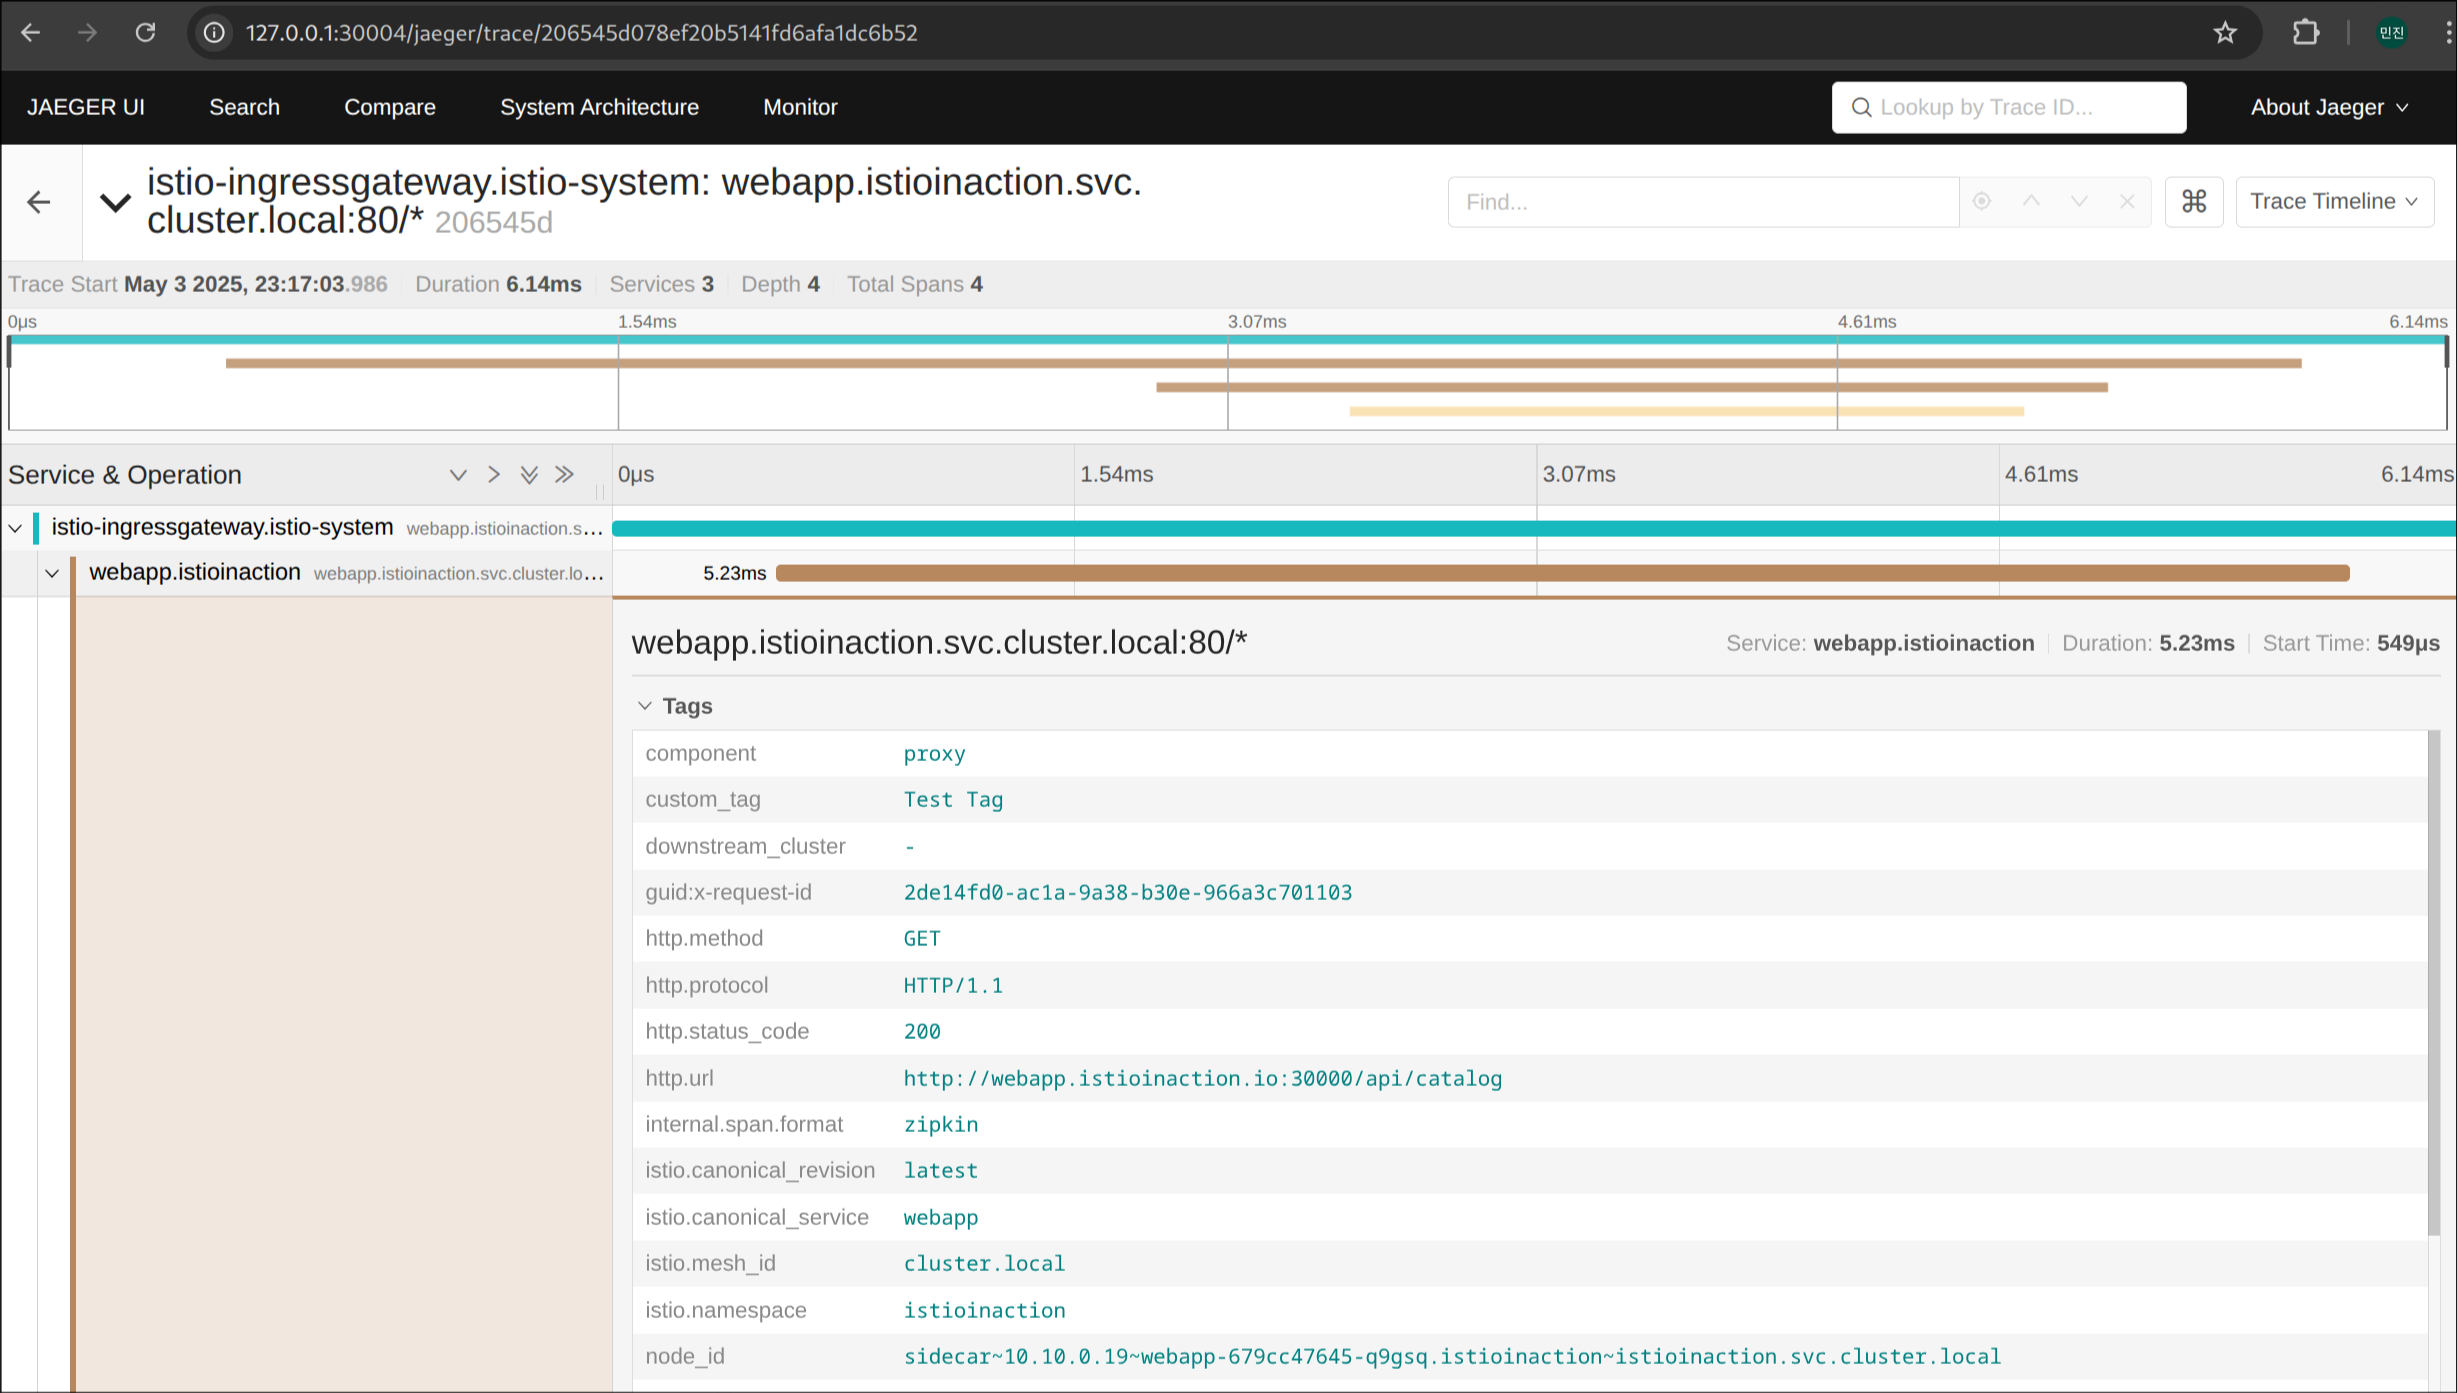The image size is (2457, 1393).
Task: Click the Duration 6.14ms trace summary
Action: tap(498, 285)
